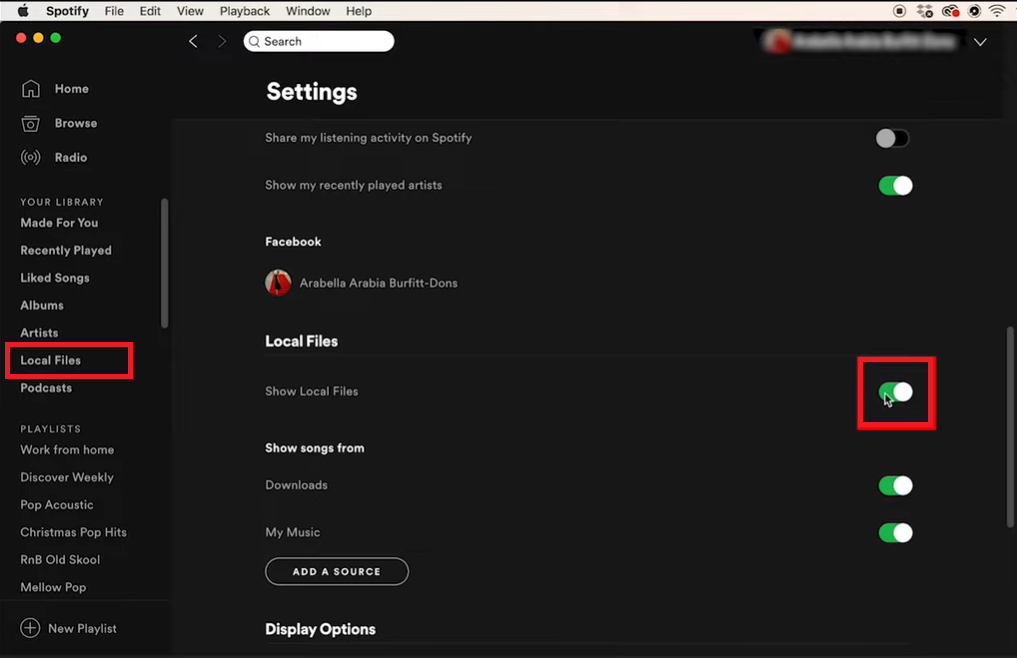The width and height of the screenshot is (1017, 658).
Task: Open the Playback menu
Action: pyautogui.click(x=245, y=11)
